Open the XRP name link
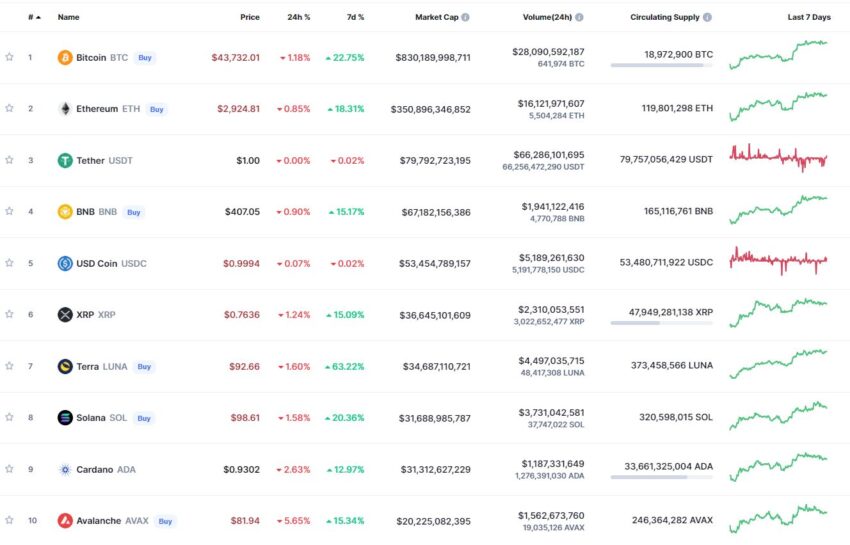This screenshot has height=545, width=850. tap(85, 315)
